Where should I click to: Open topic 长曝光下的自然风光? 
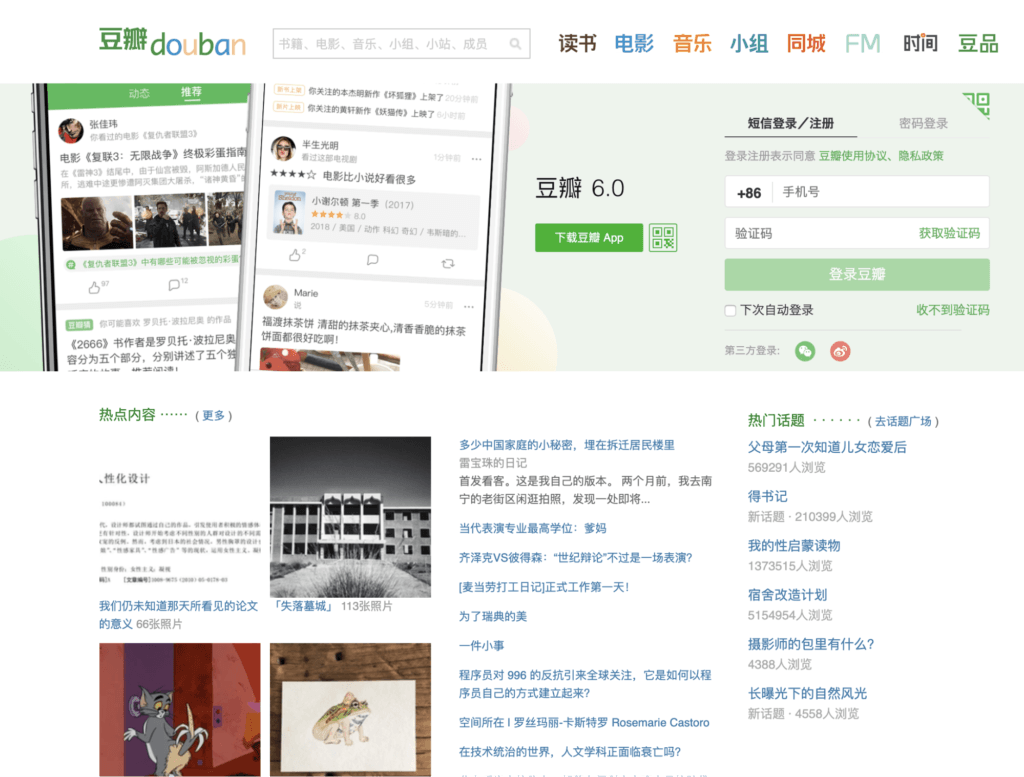(807, 693)
